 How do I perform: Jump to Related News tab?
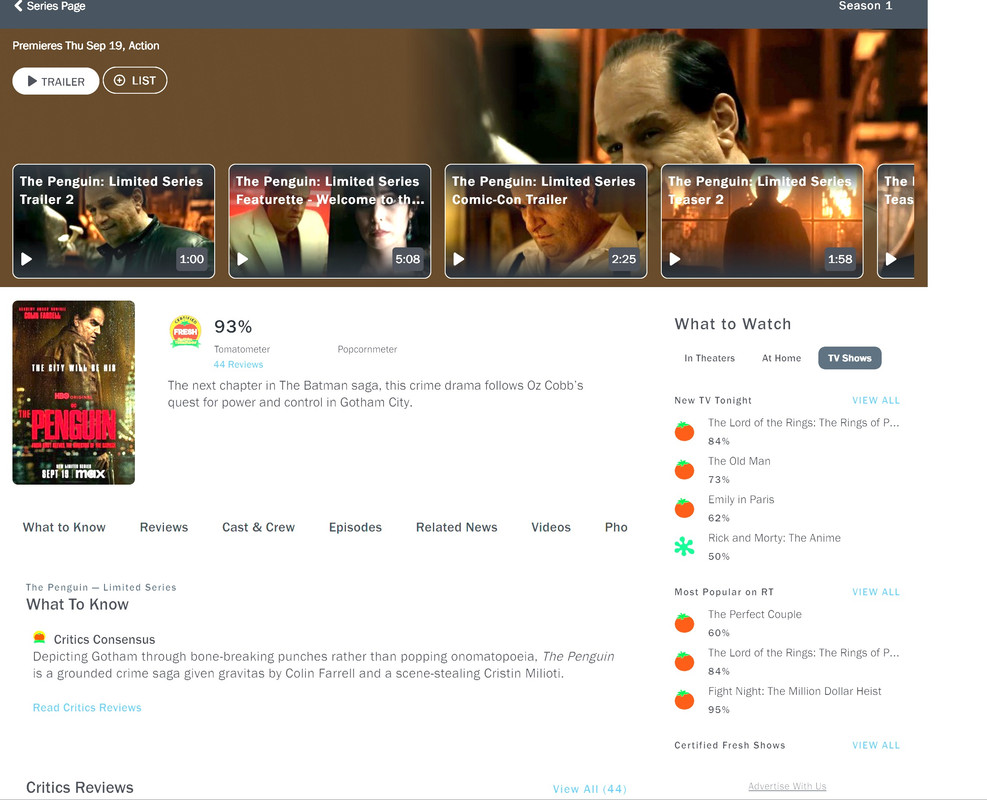point(456,527)
